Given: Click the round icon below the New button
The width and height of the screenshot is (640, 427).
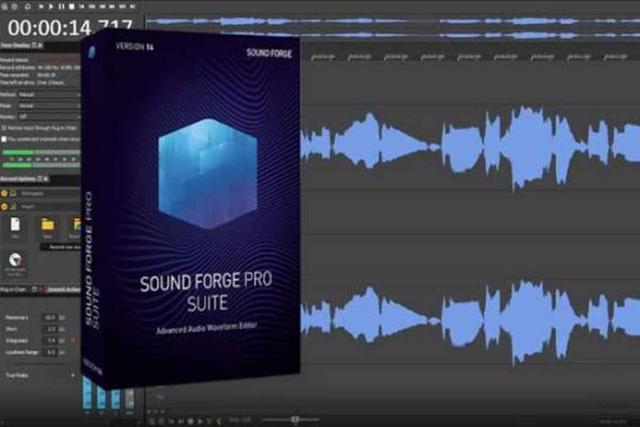Looking at the screenshot, I should (16, 261).
